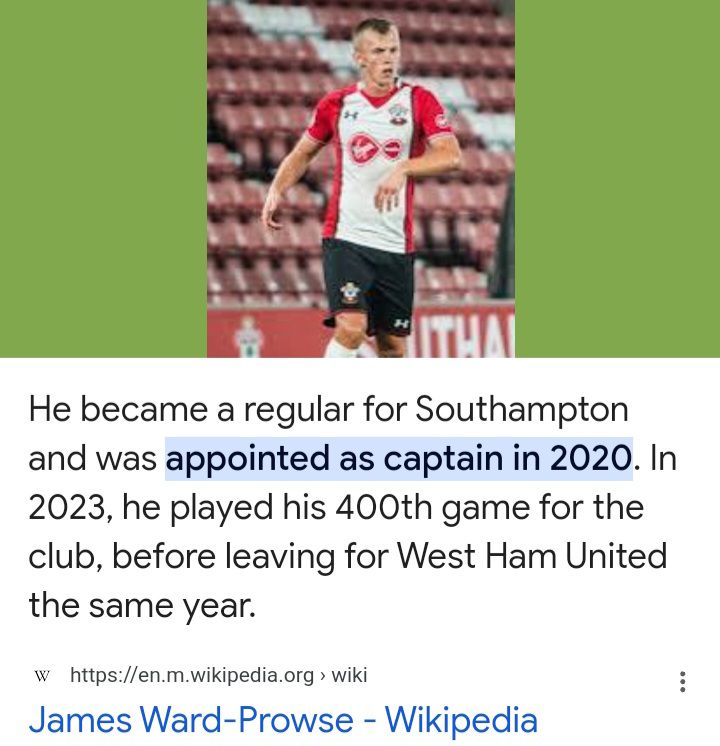Open the footballer photo thumbnail
Screen dimensions: 720x746
pyautogui.click(x=360, y=178)
